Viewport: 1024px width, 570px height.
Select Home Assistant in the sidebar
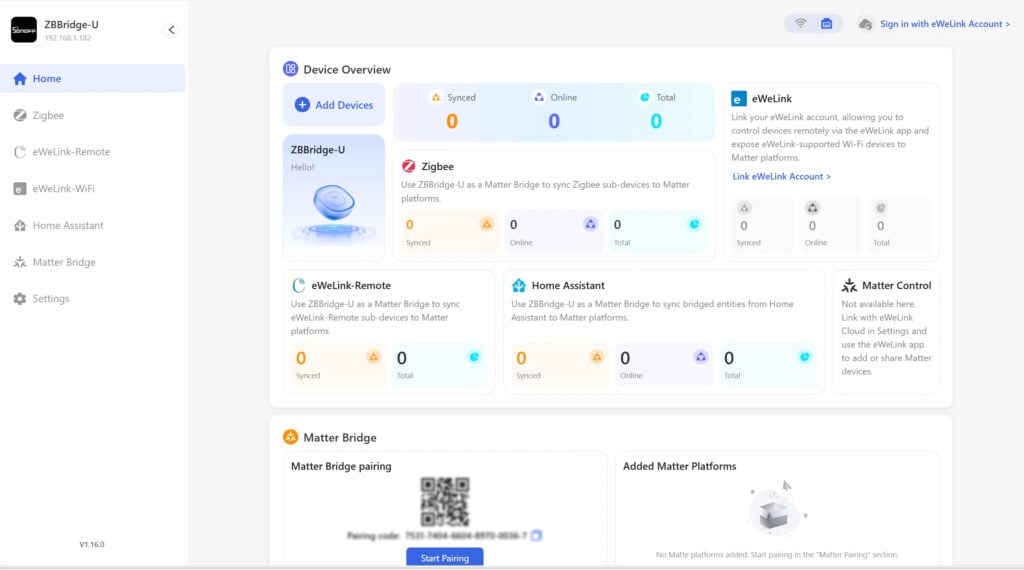point(93,225)
